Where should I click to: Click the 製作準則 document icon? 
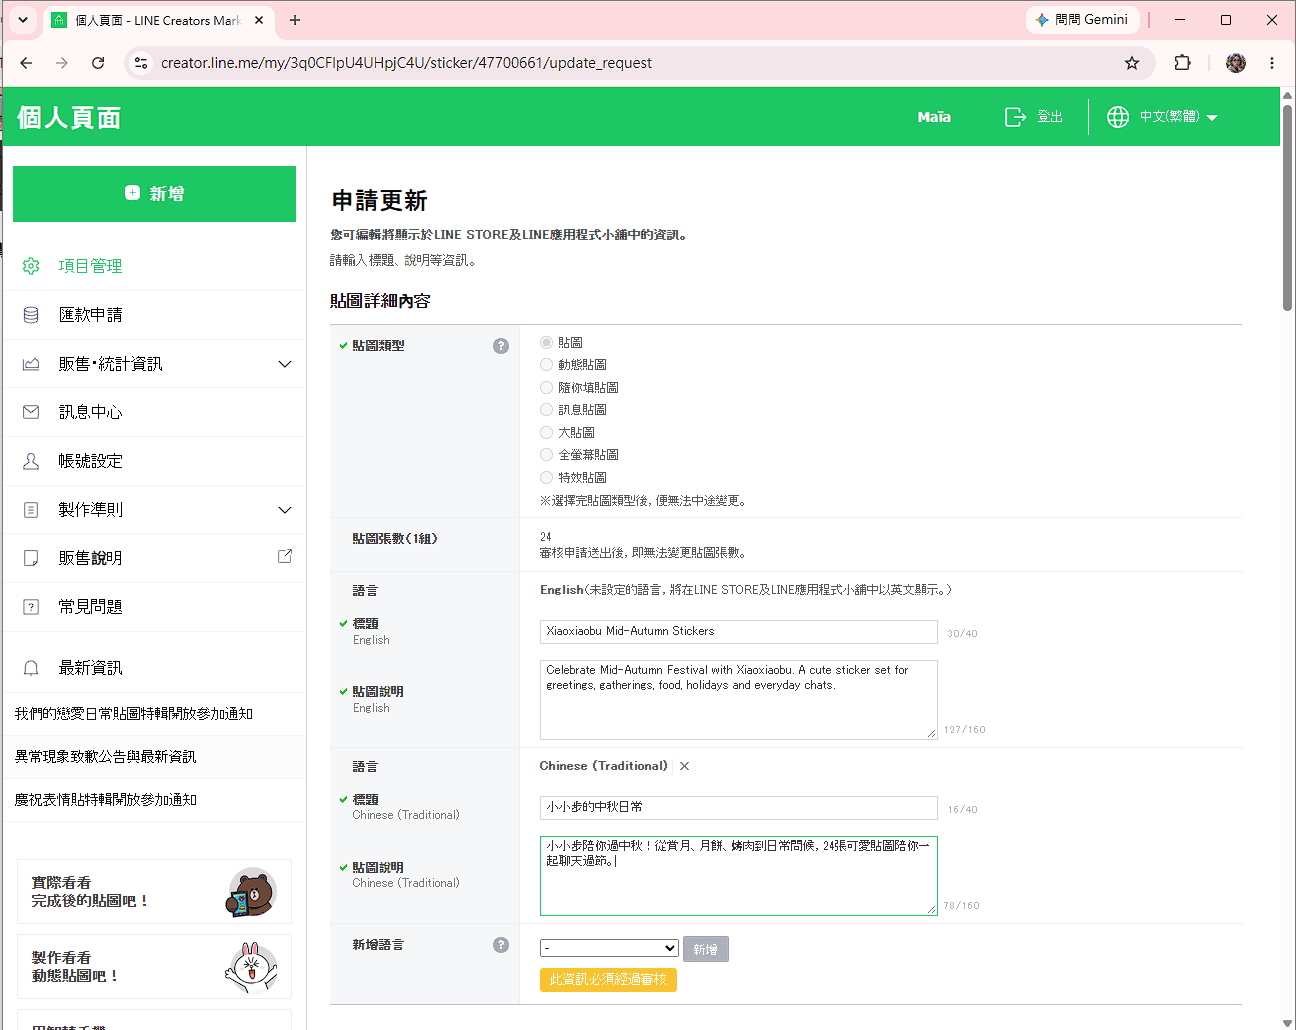pyautogui.click(x=31, y=510)
